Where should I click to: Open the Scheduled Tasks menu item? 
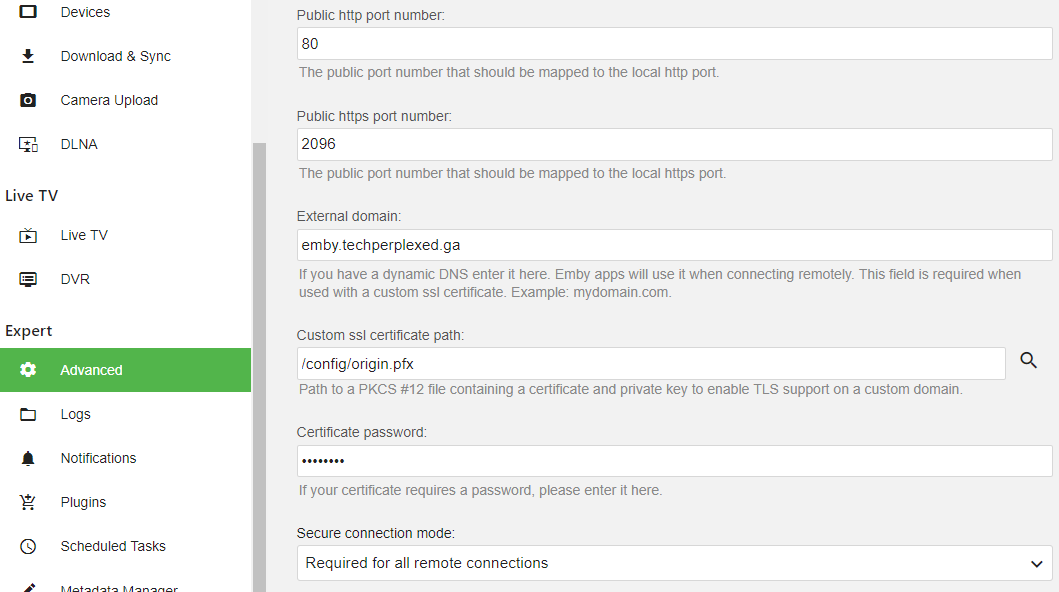(113, 546)
